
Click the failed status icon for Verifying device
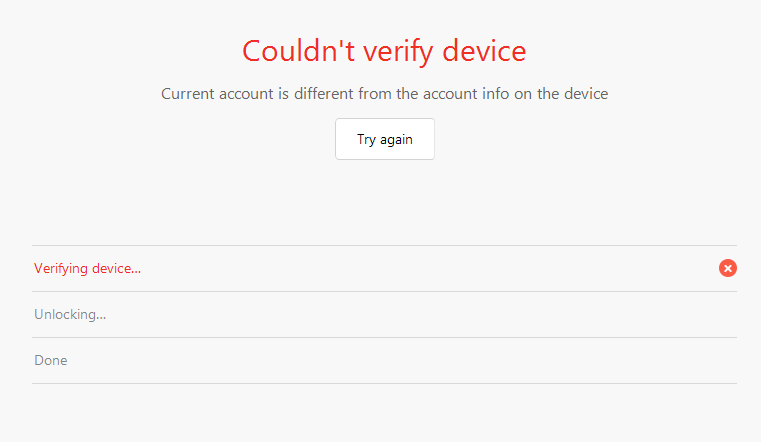(728, 268)
